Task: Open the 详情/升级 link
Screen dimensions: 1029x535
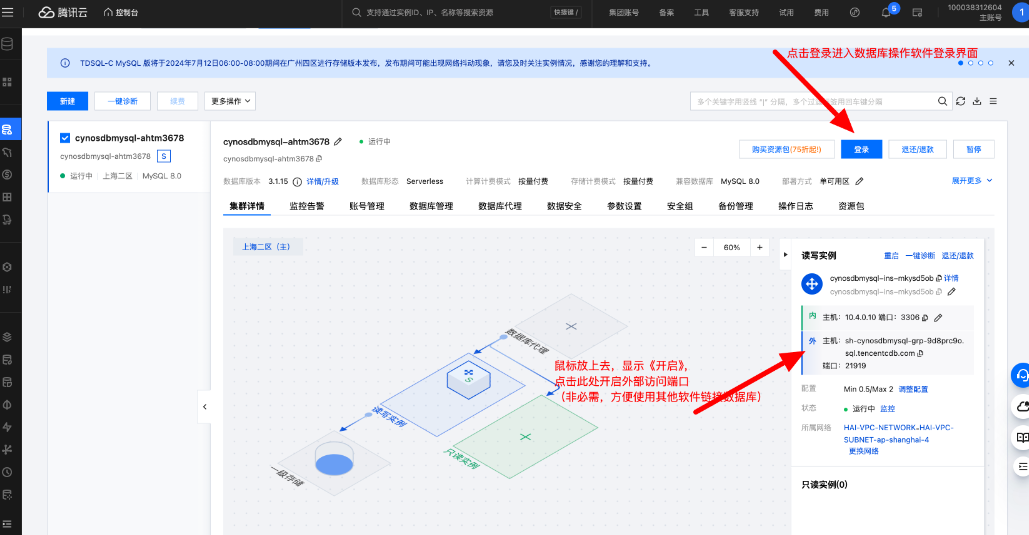Action: (322, 182)
